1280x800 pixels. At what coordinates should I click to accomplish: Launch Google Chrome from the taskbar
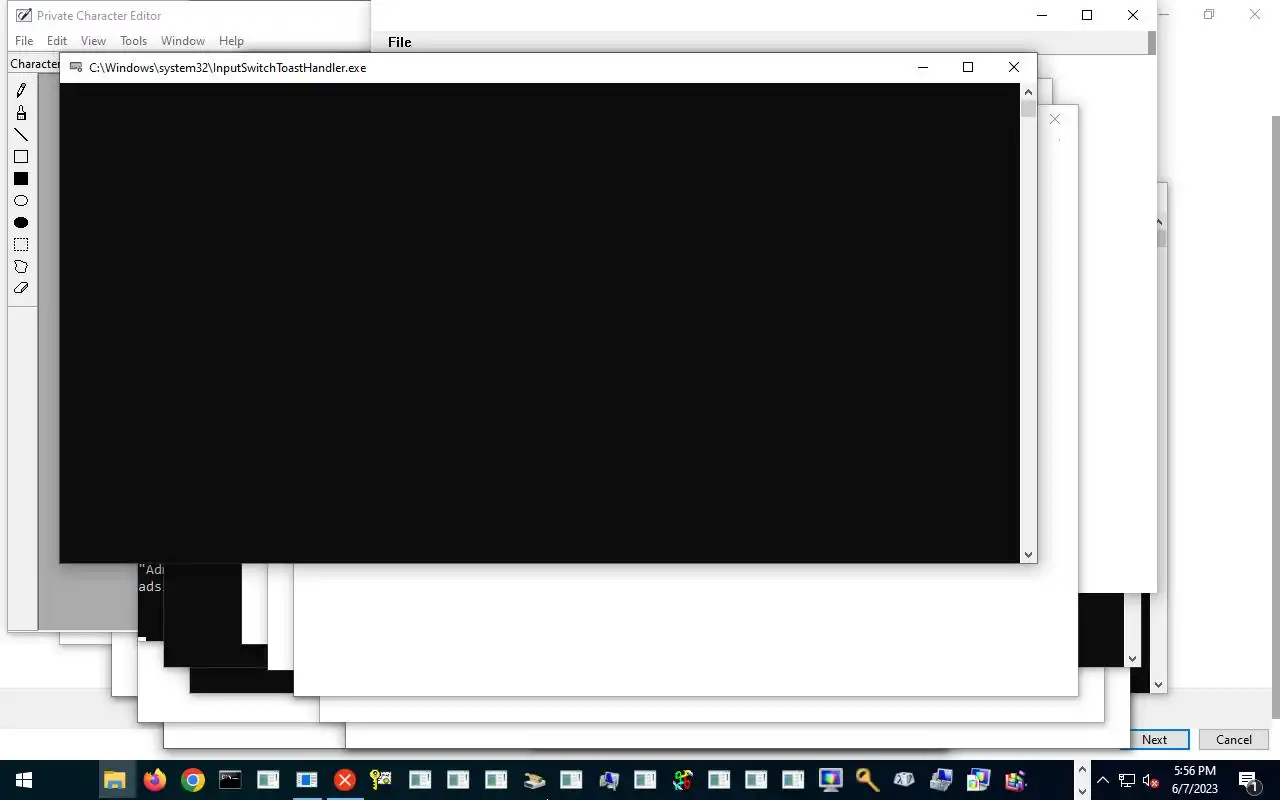coord(192,780)
